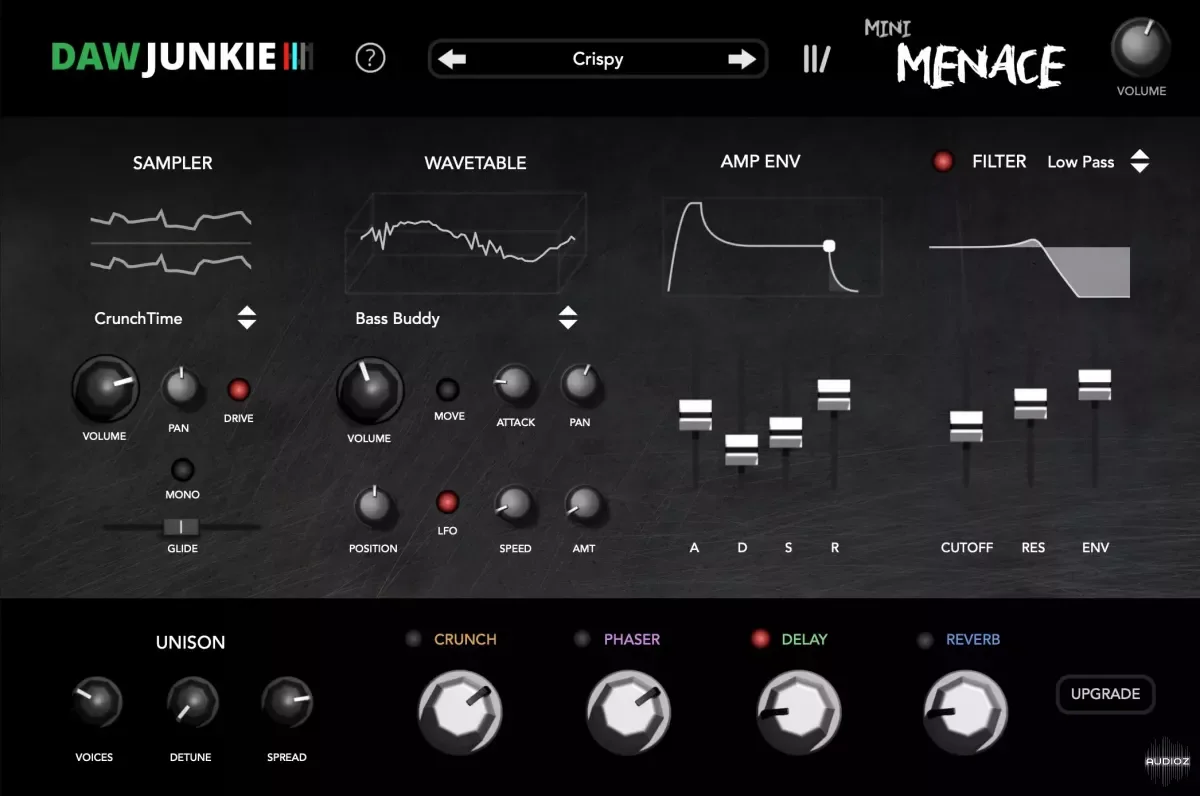Click the envelope Sustain (S) slider

tap(786, 433)
